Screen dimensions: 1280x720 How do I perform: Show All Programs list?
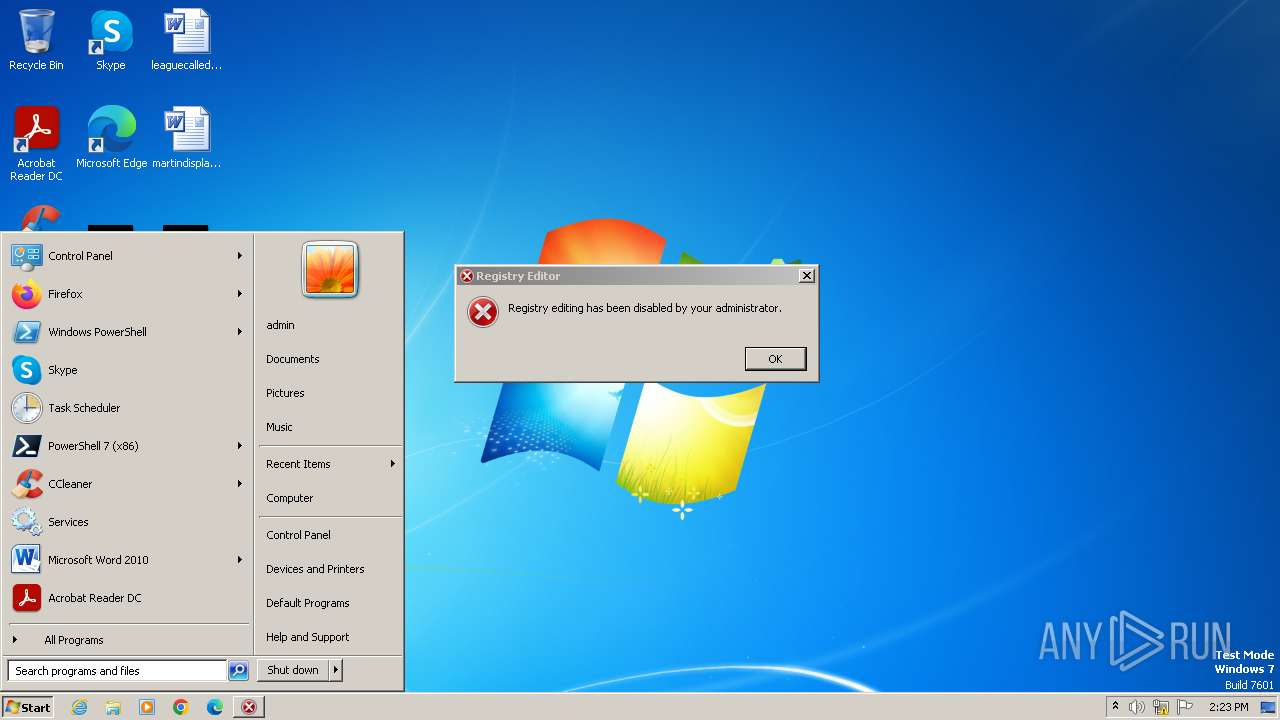click(x=127, y=640)
